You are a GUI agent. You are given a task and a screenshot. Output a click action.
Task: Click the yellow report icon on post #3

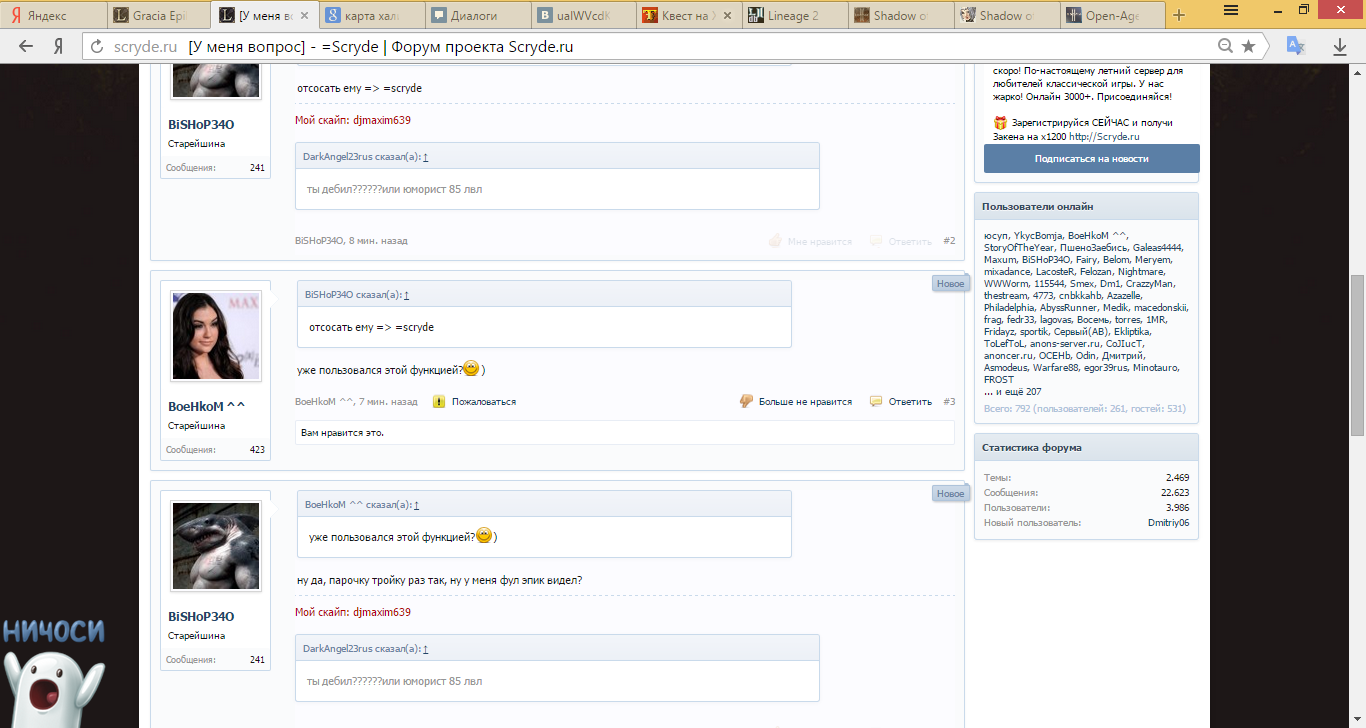coord(439,401)
